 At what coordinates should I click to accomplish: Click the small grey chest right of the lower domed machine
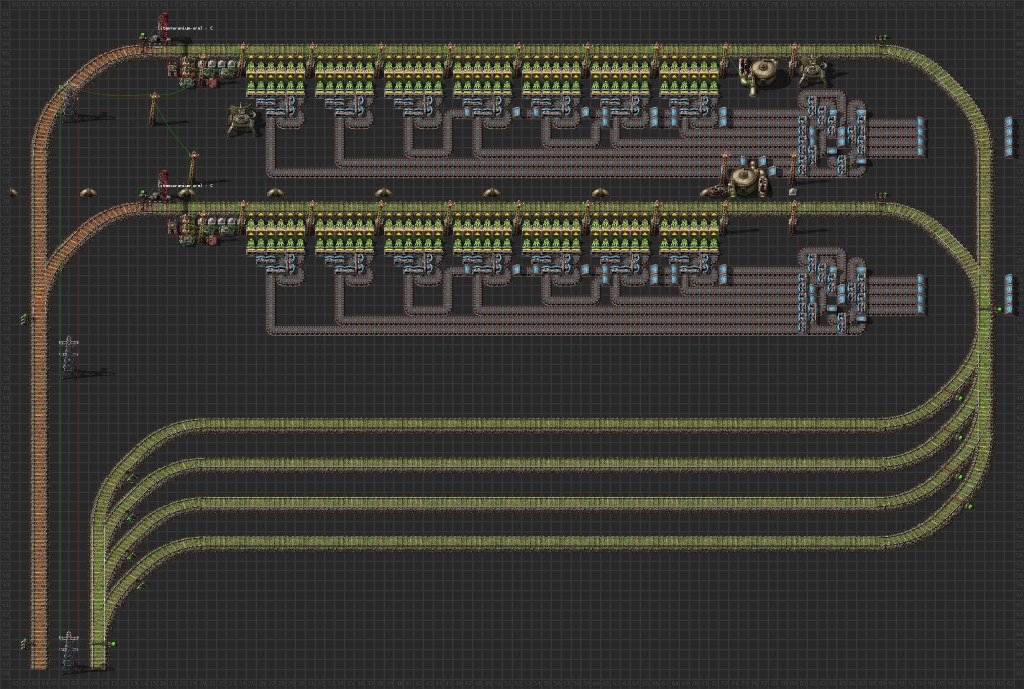pos(793,191)
